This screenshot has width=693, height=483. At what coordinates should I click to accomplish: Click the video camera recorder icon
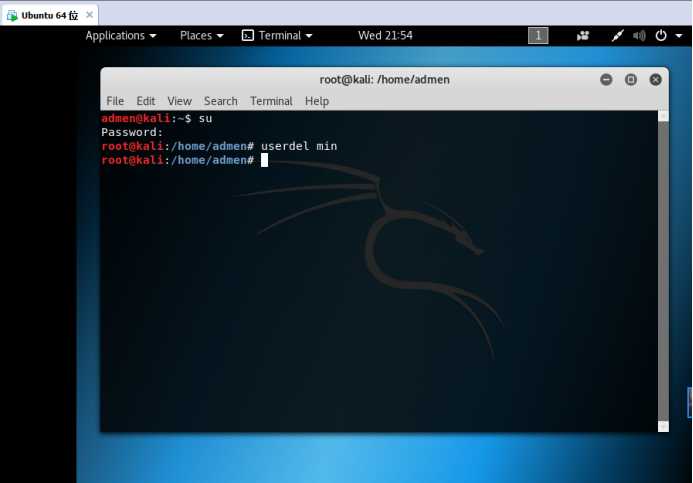tap(583, 36)
